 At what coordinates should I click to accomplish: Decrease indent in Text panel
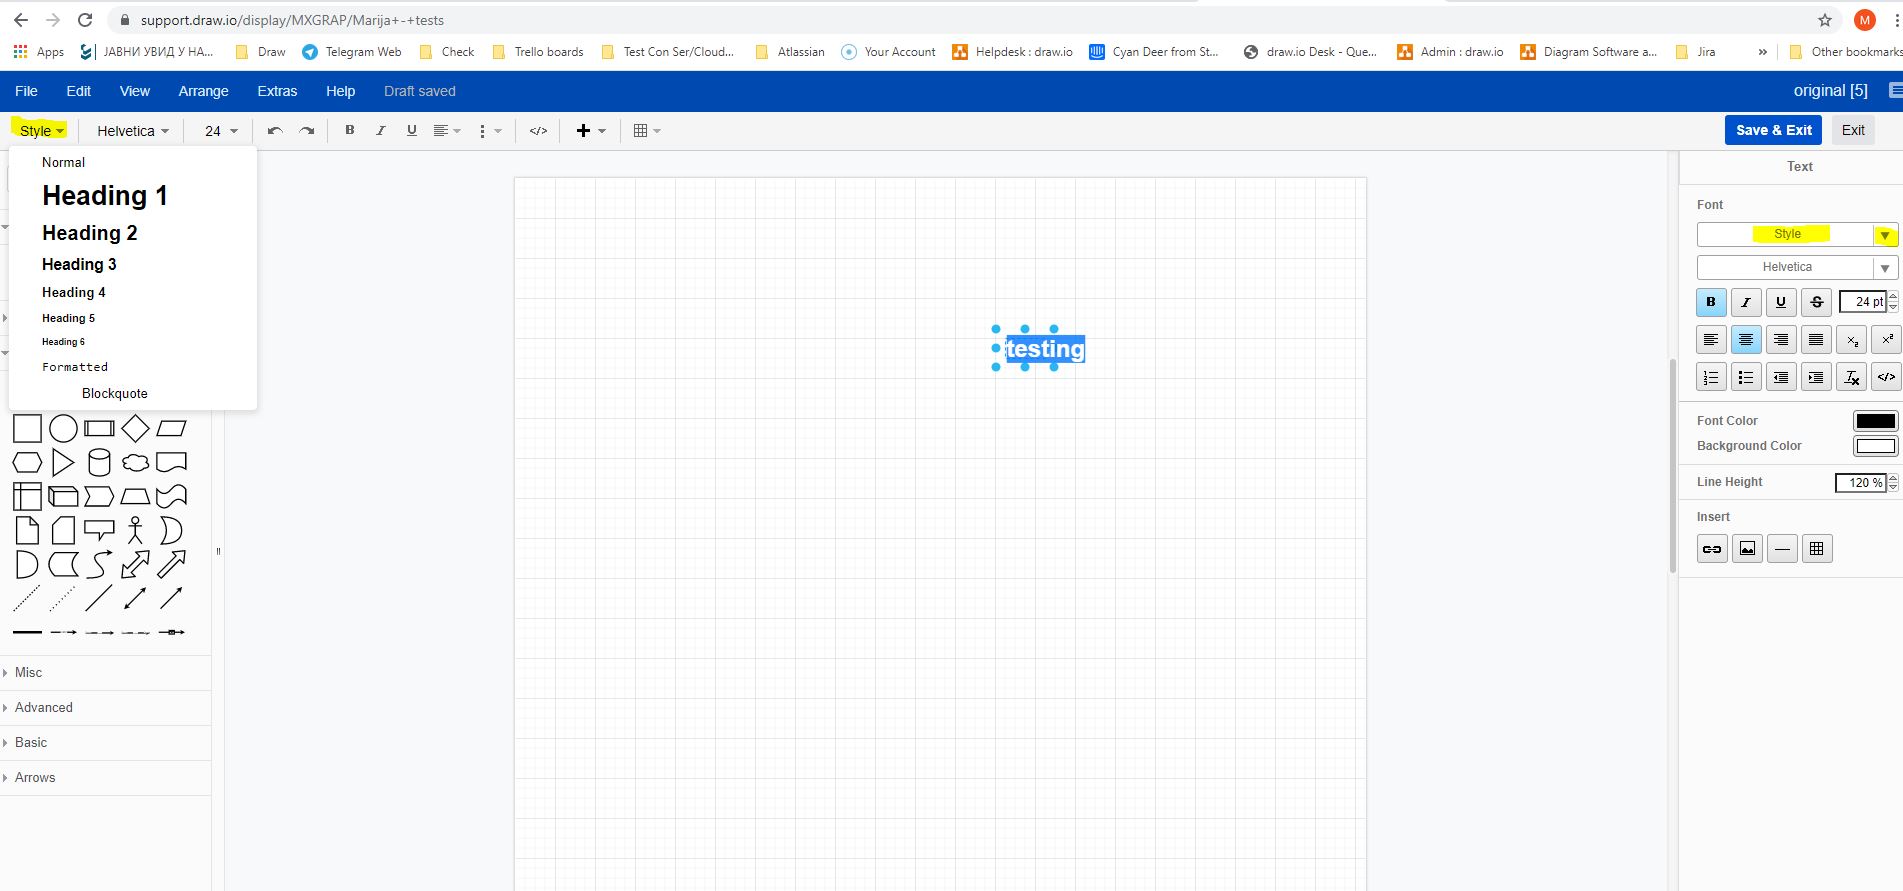(1781, 377)
